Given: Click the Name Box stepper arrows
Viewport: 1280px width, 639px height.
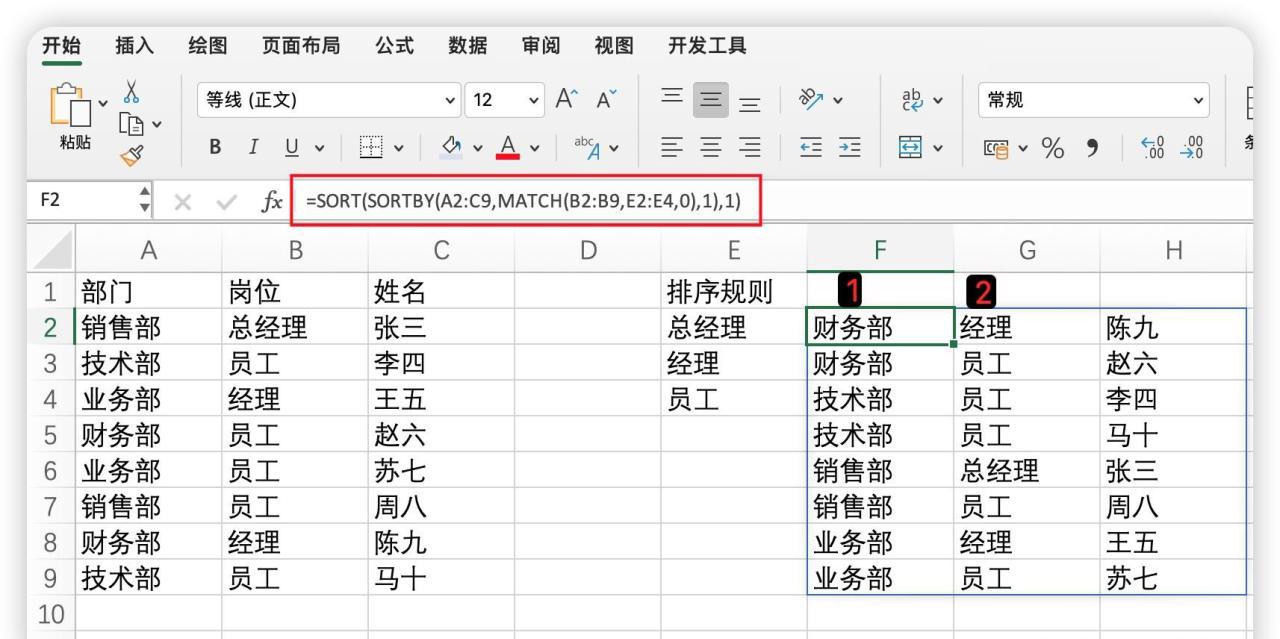Looking at the screenshot, I should [x=144, y=201].
